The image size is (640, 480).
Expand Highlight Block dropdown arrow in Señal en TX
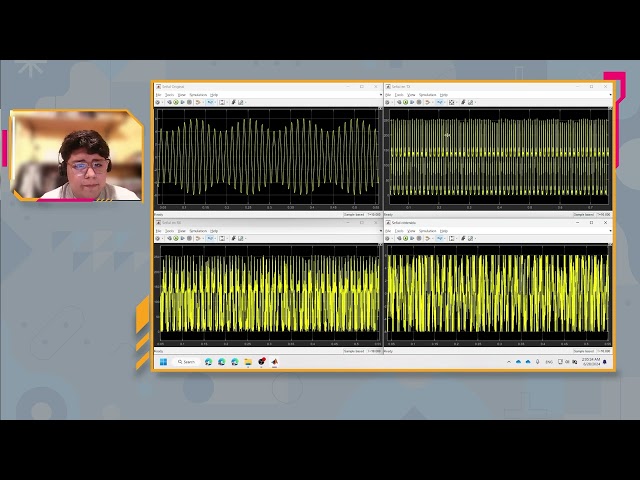433,102
